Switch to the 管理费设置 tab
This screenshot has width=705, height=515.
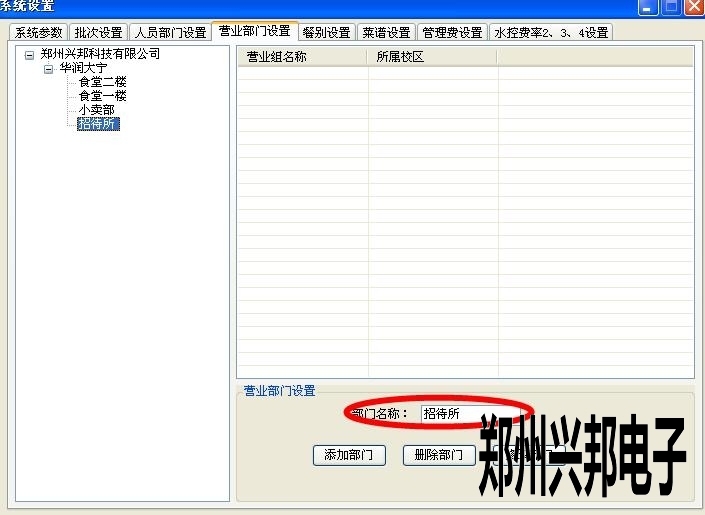click(x=452, y=32)
